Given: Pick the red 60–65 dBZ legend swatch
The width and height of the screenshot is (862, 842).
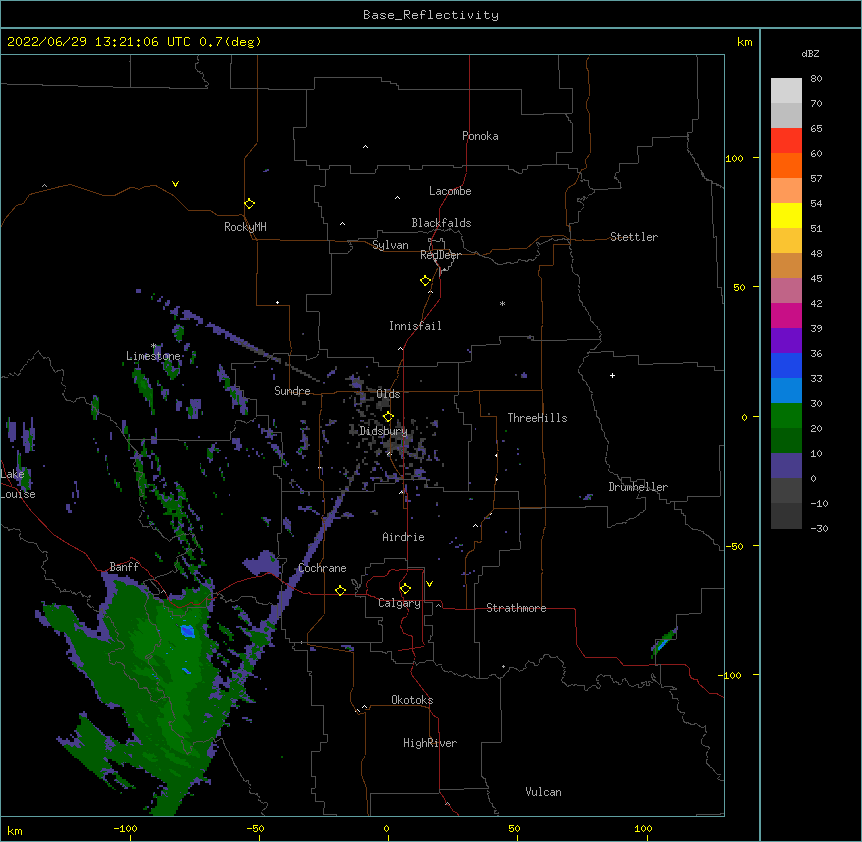Looking at the screenshot, I should (786, 141).
